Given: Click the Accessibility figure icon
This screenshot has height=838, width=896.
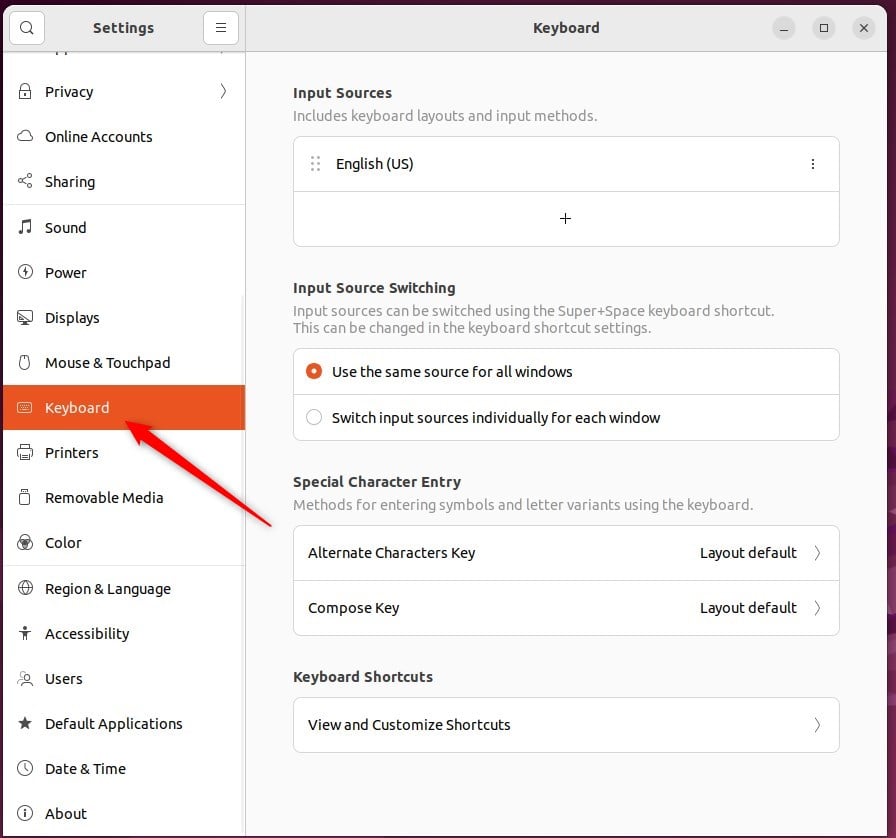Looking at the screenshot, I should [x=25, y=633].
